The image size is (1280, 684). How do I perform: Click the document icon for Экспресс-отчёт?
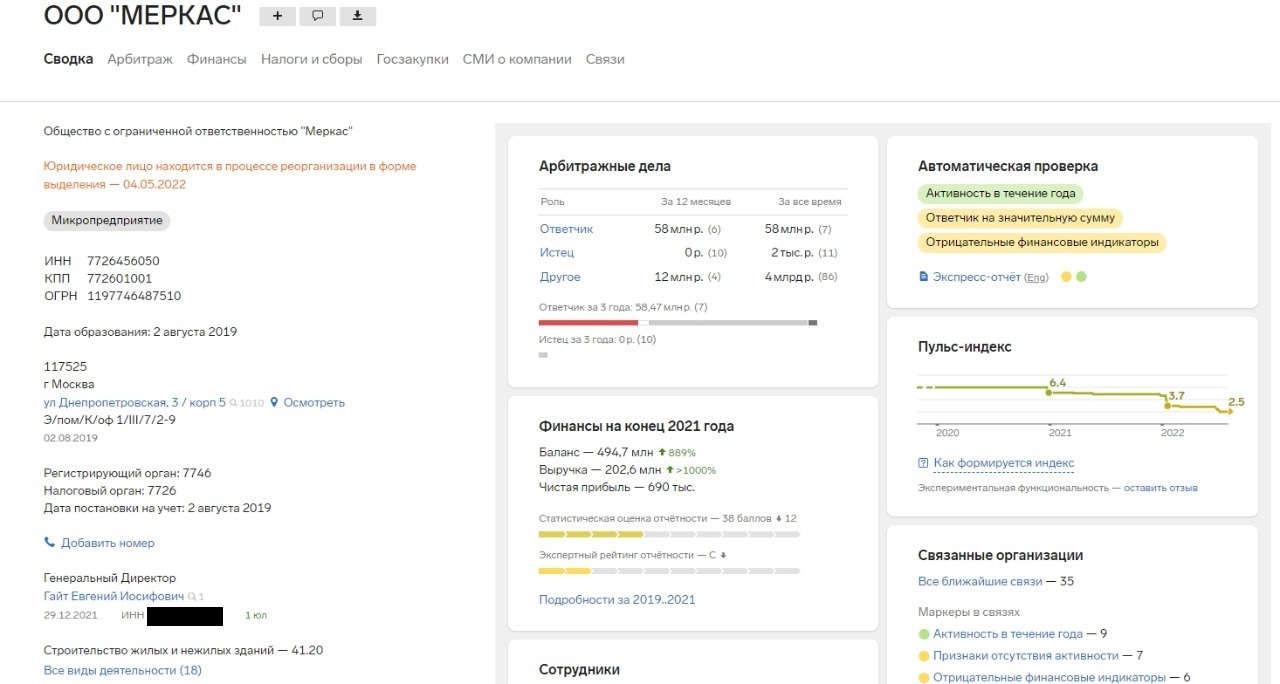(923, 276)
